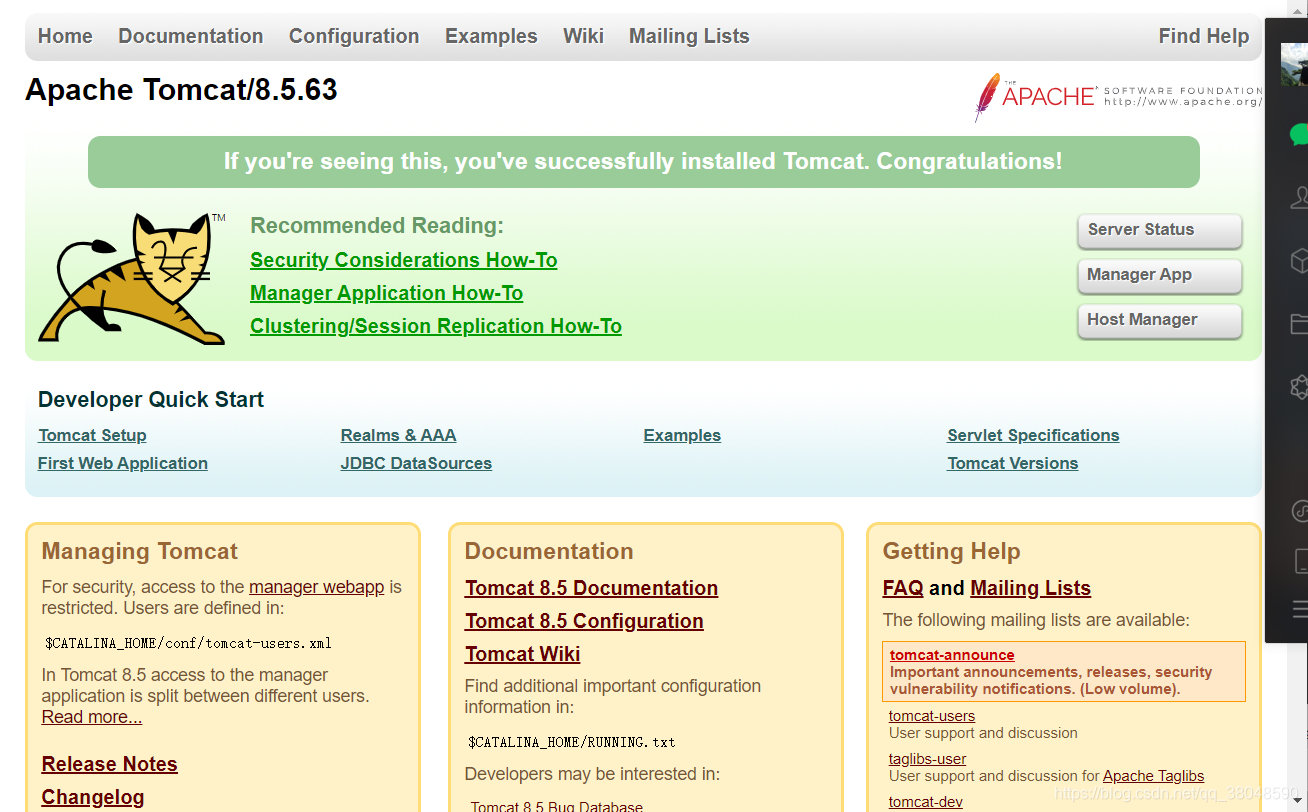Open the Tomcat Versions link

1013,463
